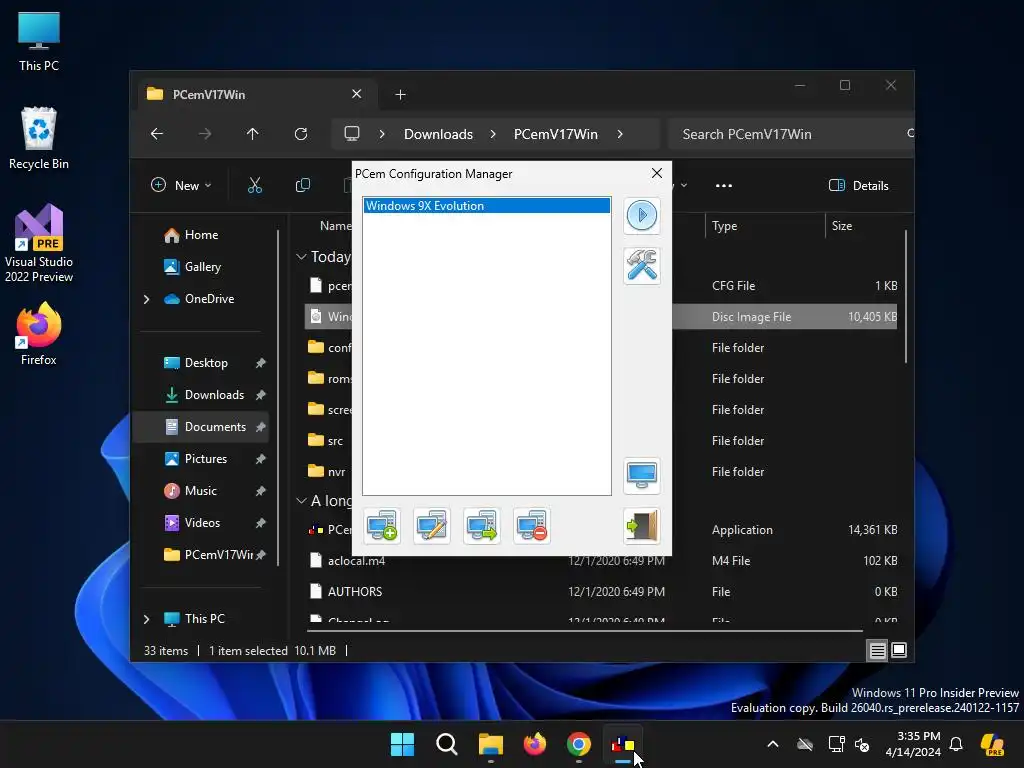Screen dimensions: 1024x768
Task: Expand the This PC tree node
Action: click(146, 618)
